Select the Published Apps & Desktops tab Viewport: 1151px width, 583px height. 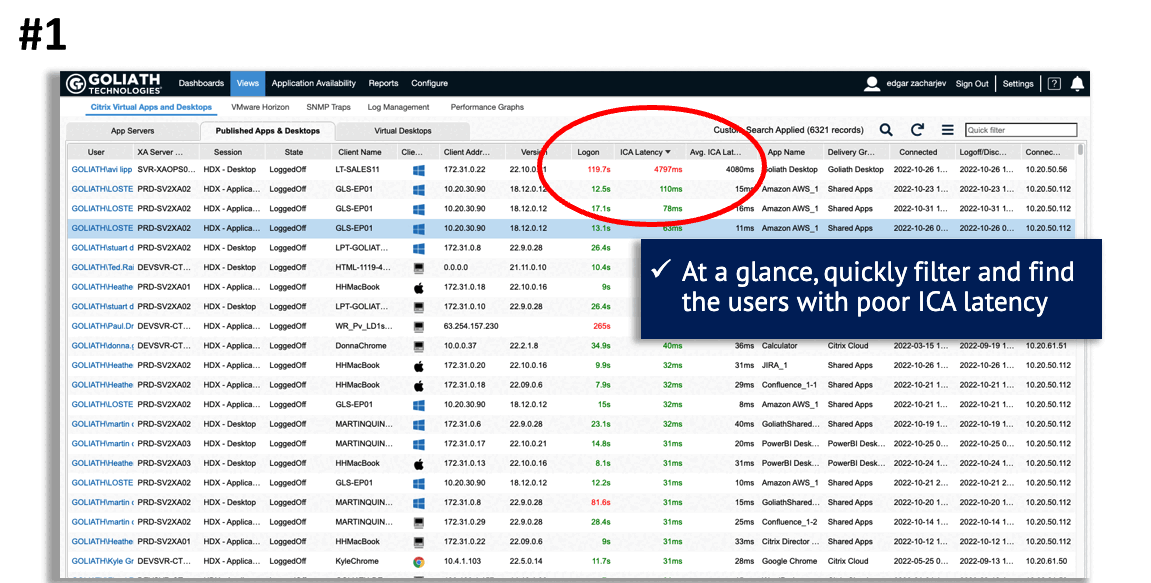268,131
